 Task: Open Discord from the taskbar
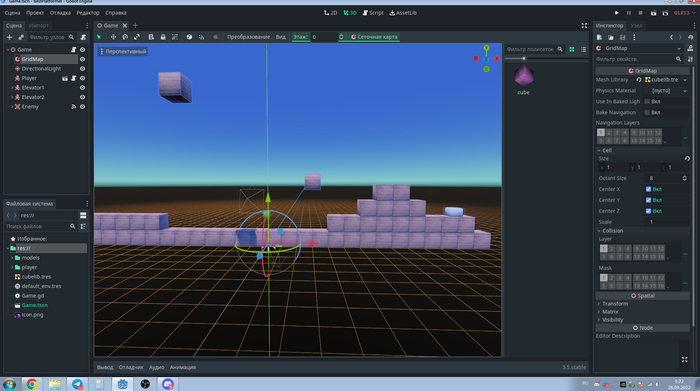point(168,384)
